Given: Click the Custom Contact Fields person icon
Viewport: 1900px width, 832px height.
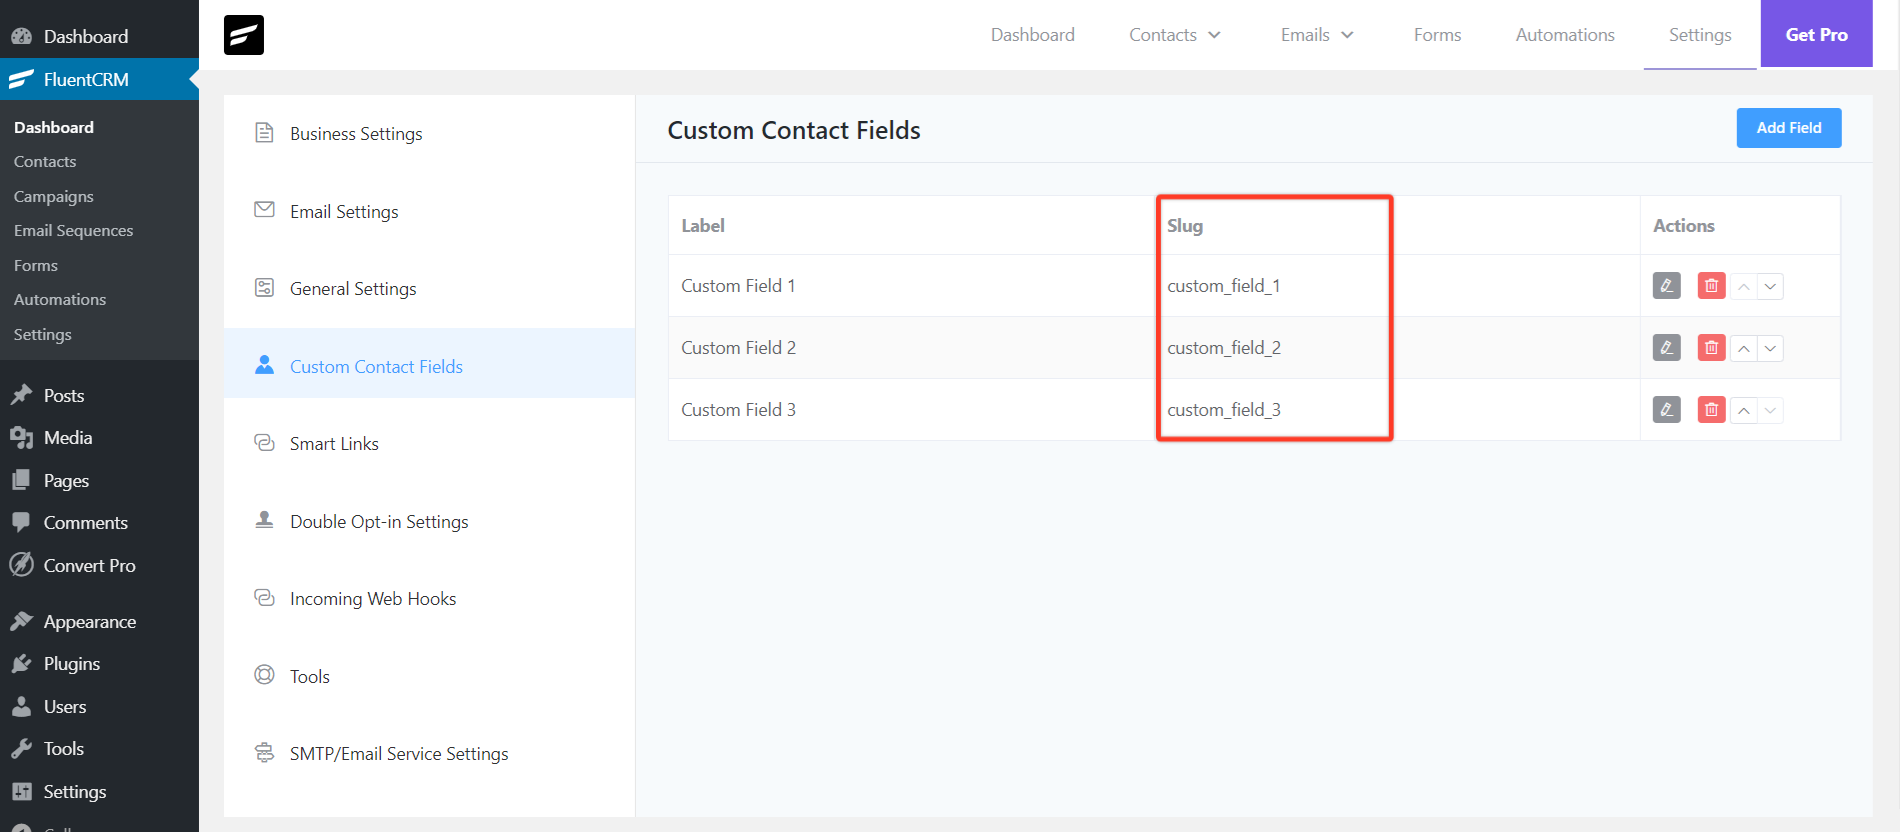Looking at the screenshot, I should point(264,365).
